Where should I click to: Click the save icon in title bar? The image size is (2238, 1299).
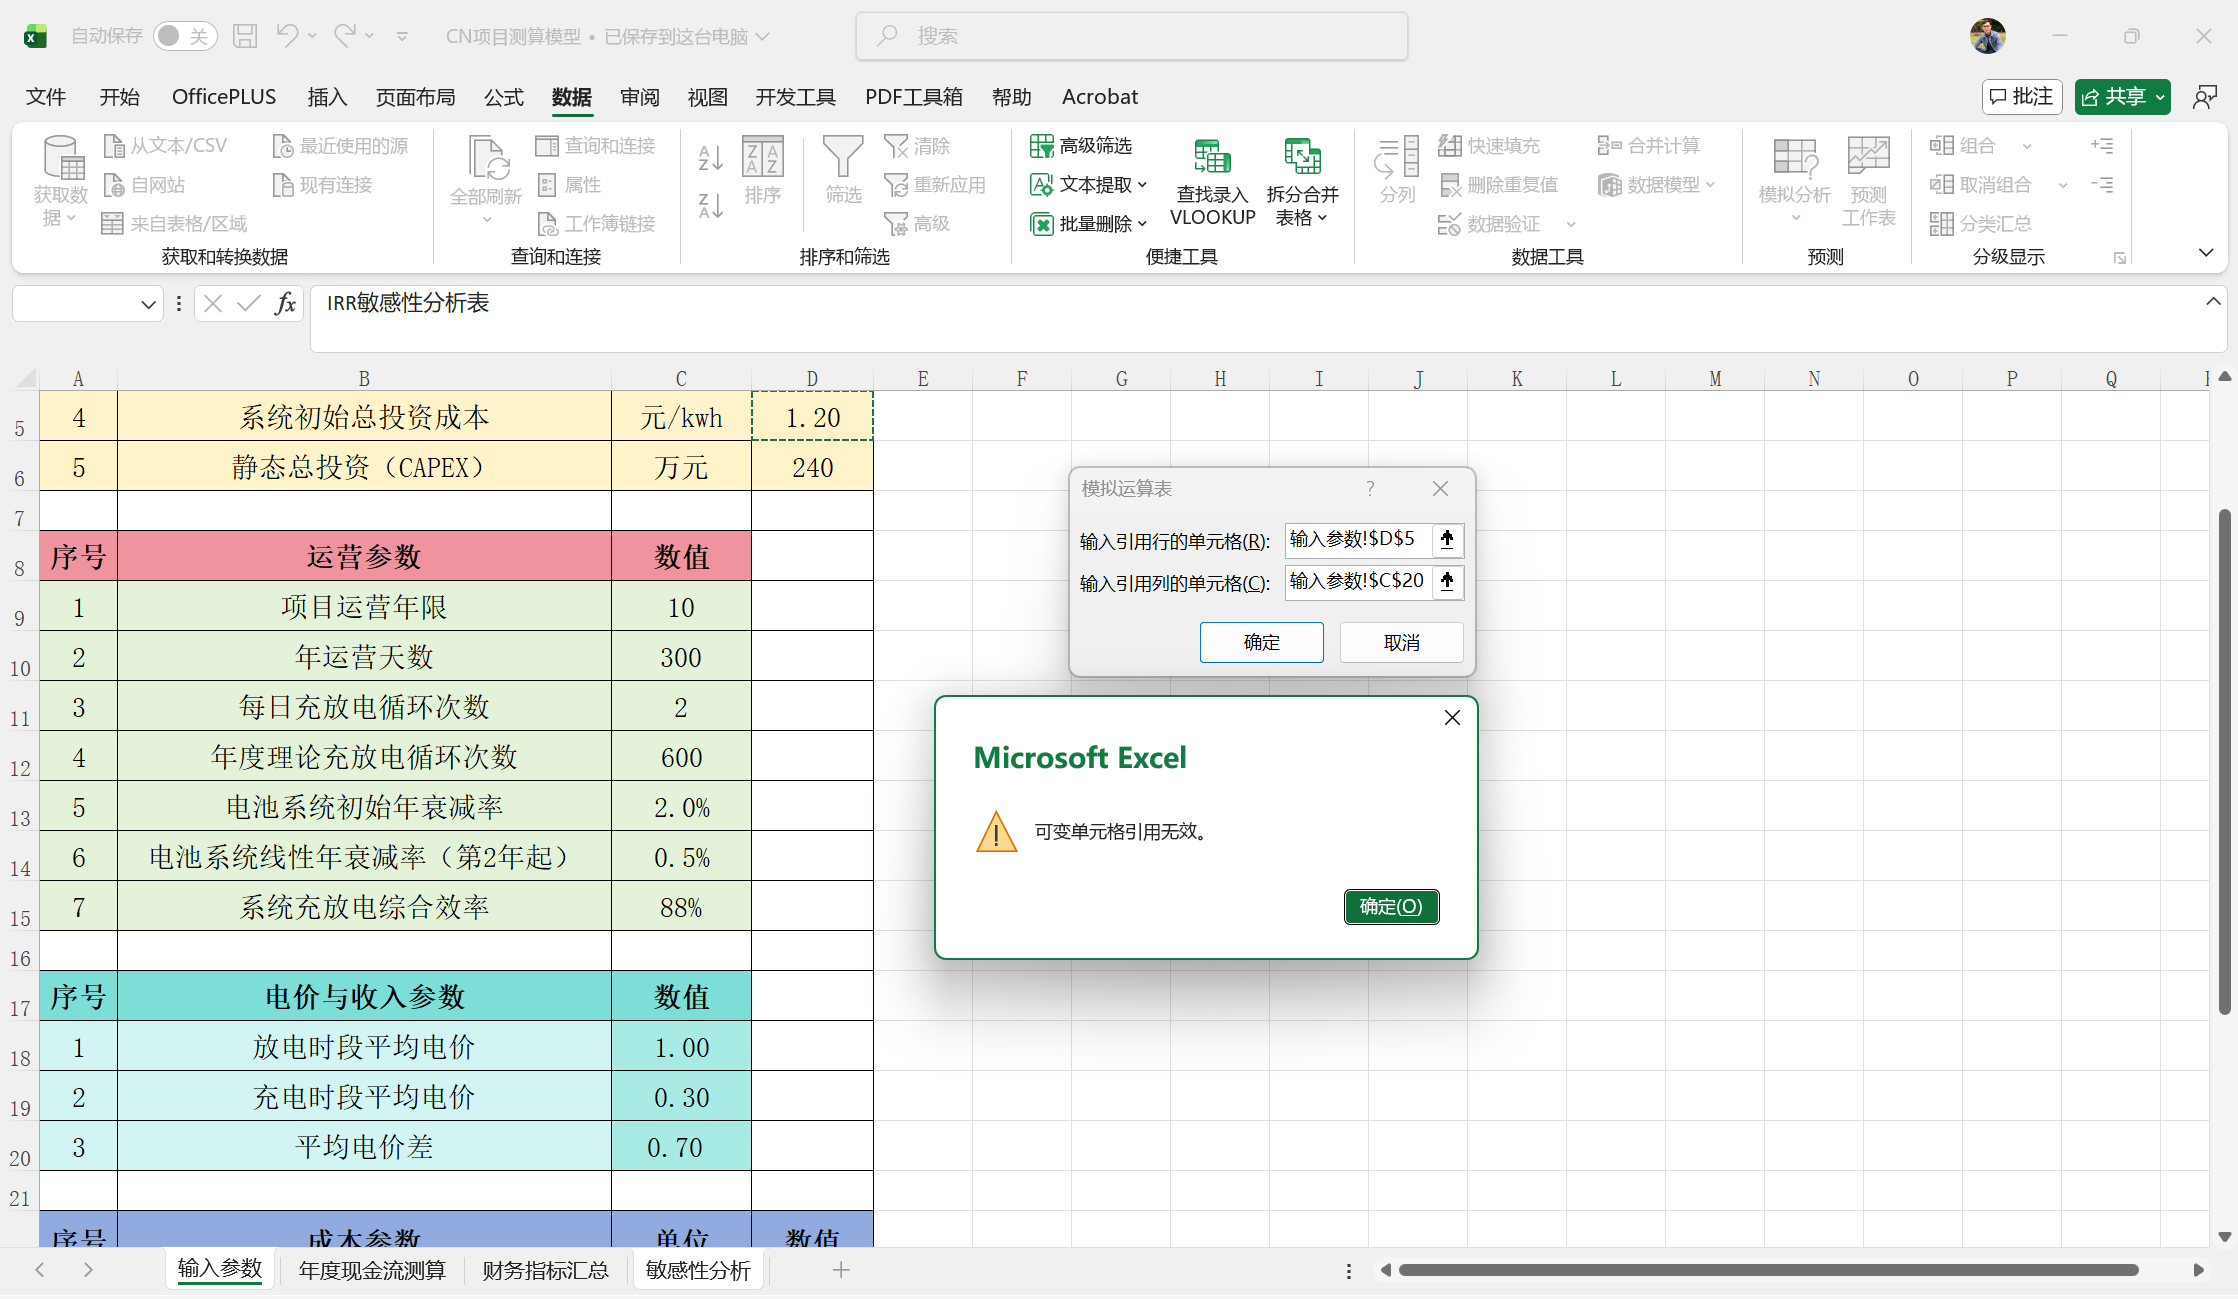coord(245,36)
